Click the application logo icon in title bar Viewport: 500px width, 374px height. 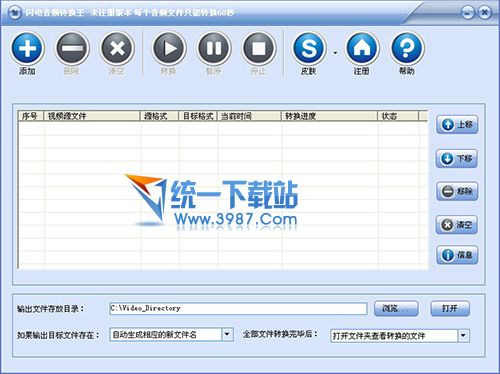[x=14, y=13]
